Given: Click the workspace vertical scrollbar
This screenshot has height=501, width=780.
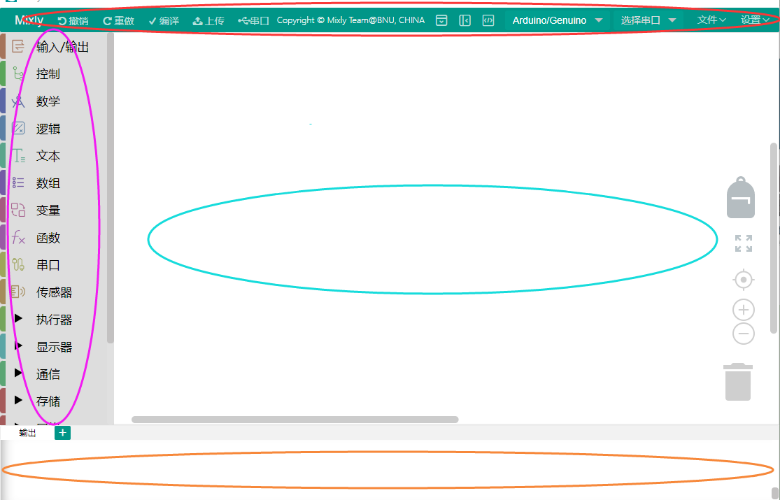Looking at the screenshot, I should point(773,238).
